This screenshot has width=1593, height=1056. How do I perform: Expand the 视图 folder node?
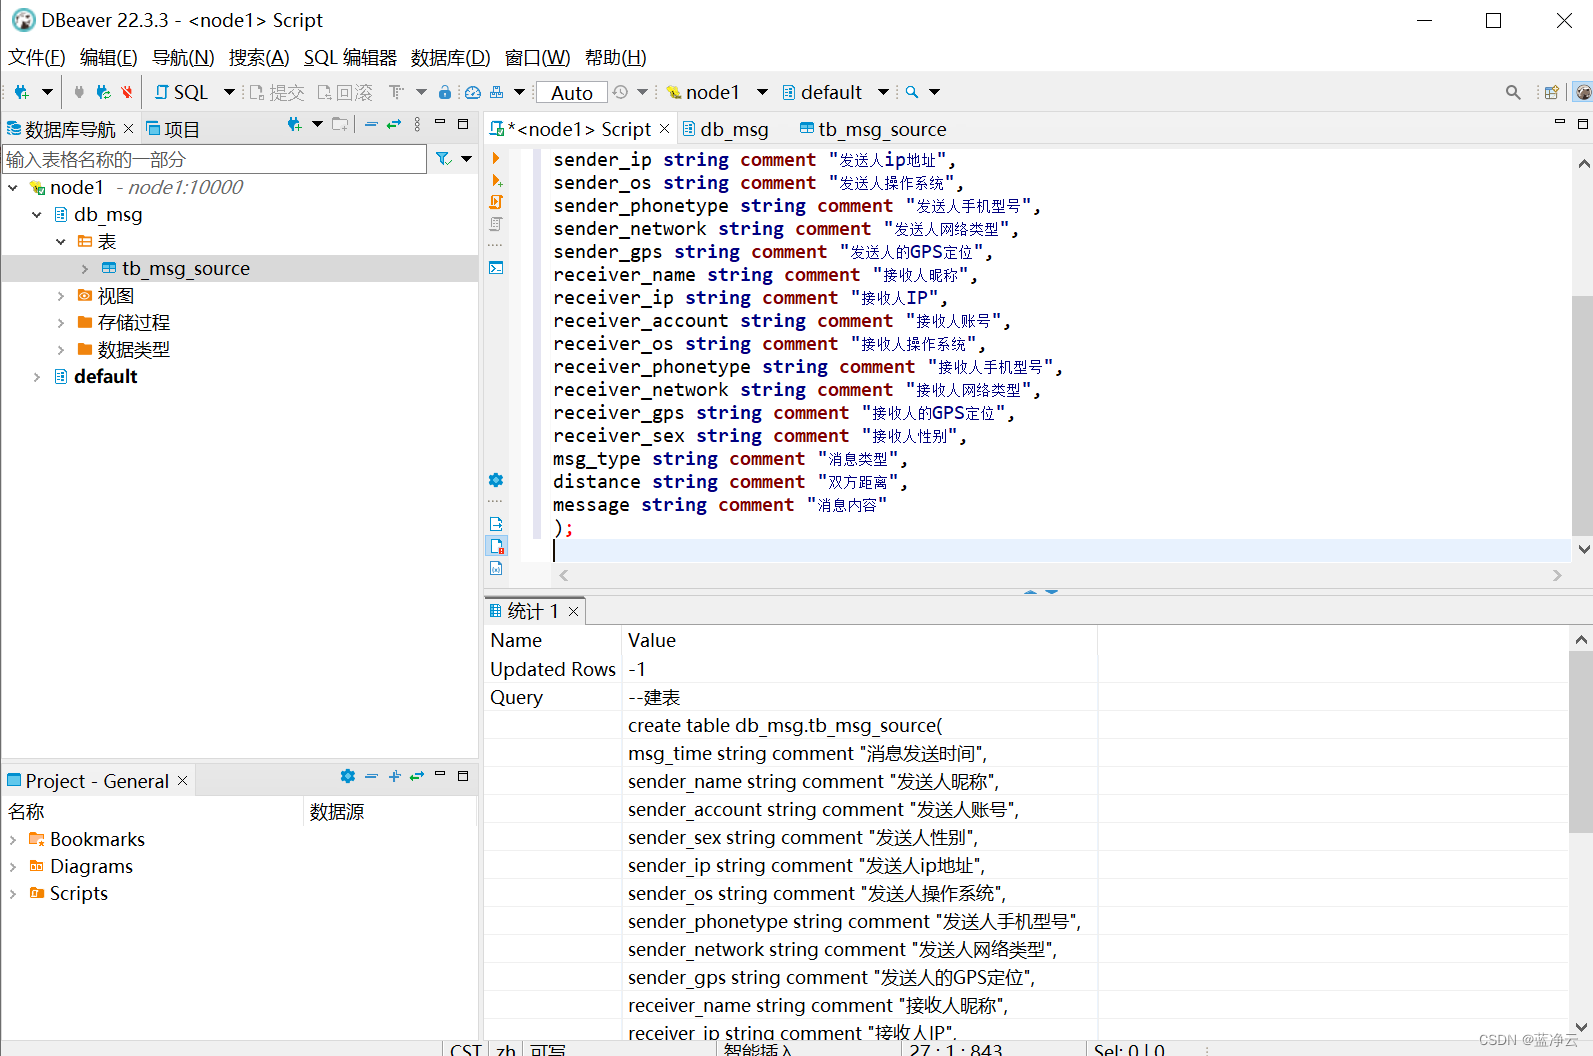(61, 296)
